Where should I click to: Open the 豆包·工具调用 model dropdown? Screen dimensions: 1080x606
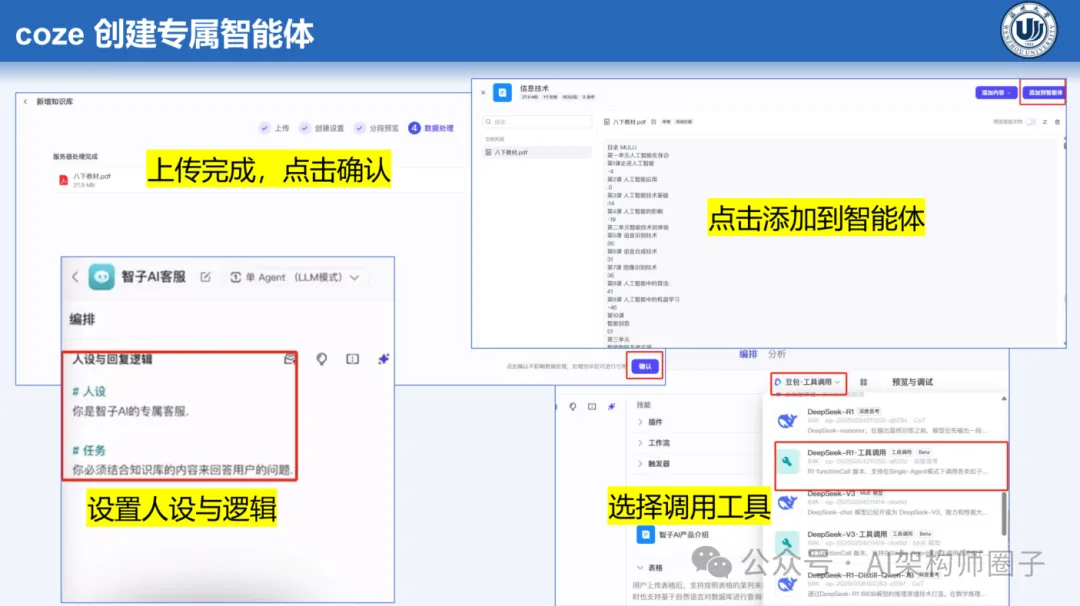[x=808, y=382]
